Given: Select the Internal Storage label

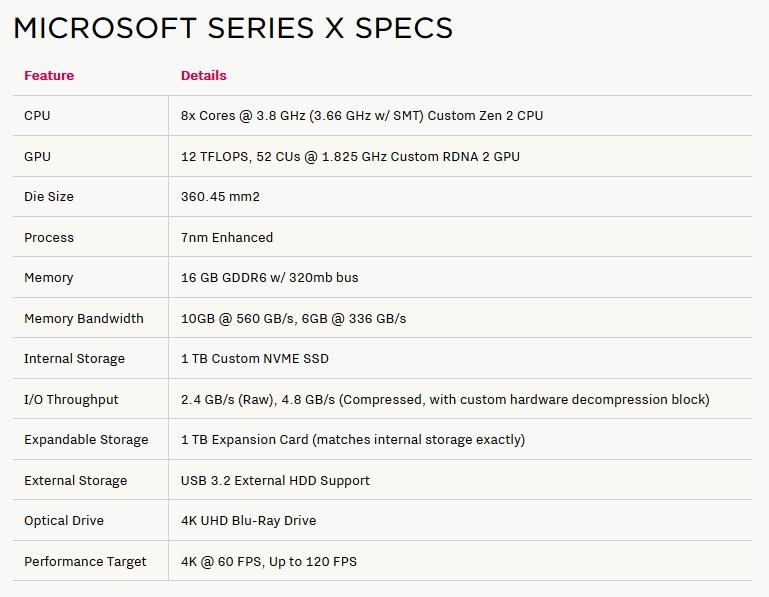Looking at the screenshot, I should pyautogui.click(x=75, y=359).
